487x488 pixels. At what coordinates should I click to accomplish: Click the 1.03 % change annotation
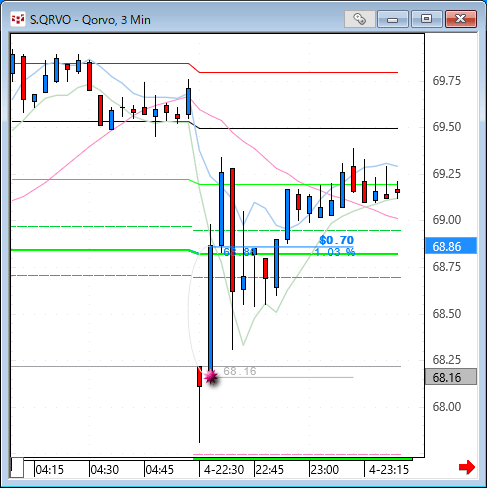pyautogui.click(x=335, y=252)
